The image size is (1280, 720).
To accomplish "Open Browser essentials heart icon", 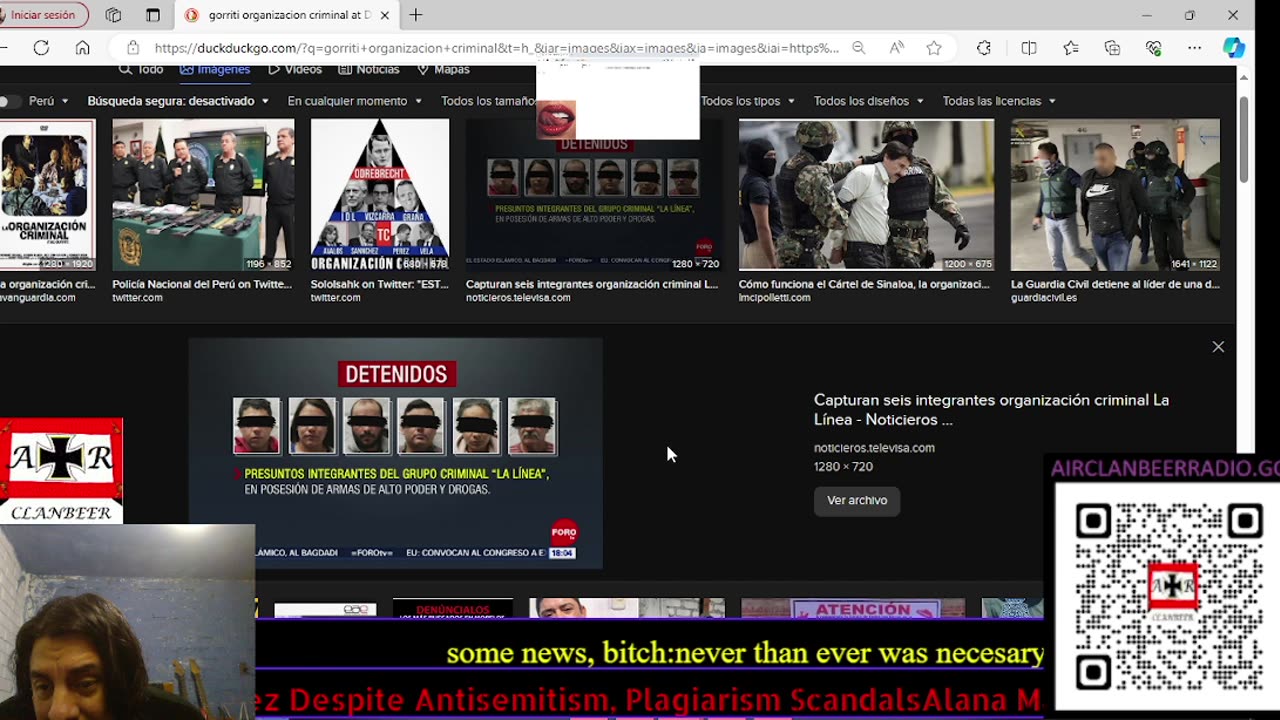I will pos(1154,48).
